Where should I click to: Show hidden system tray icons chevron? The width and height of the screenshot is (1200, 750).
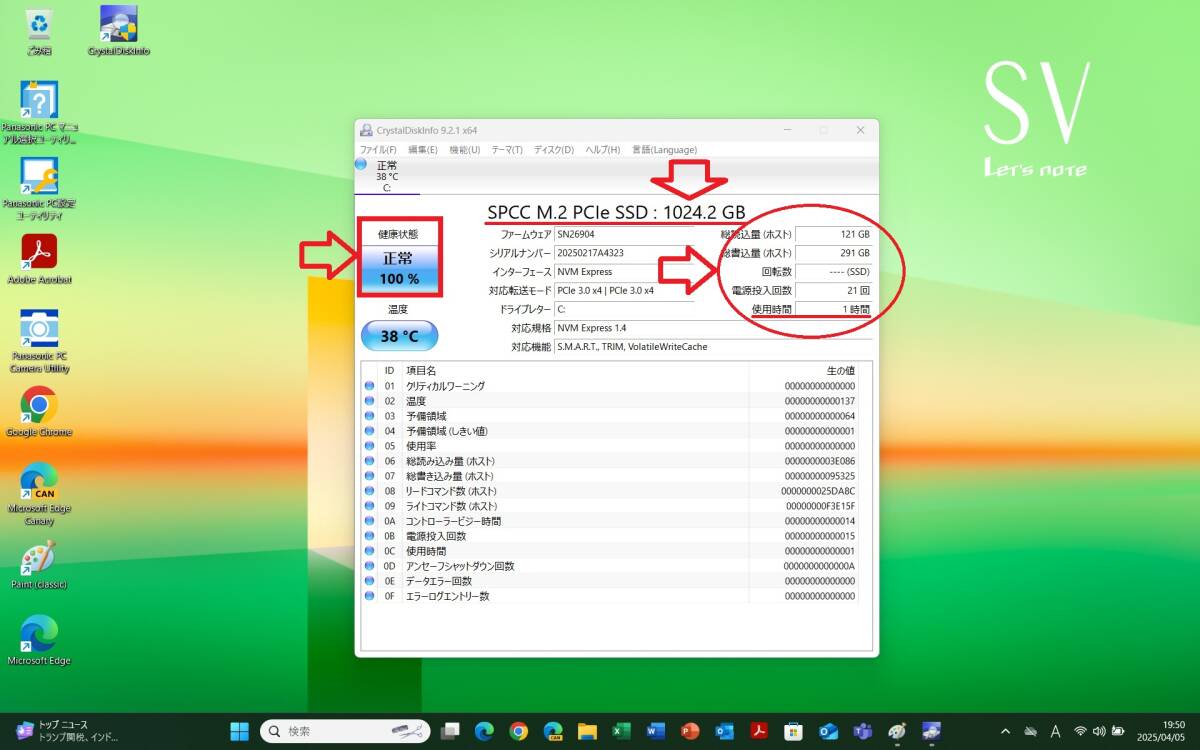point(1005,731)
